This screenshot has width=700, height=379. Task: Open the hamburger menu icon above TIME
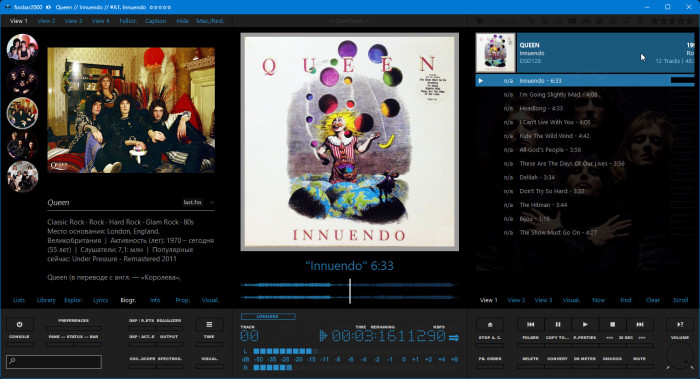209,325
